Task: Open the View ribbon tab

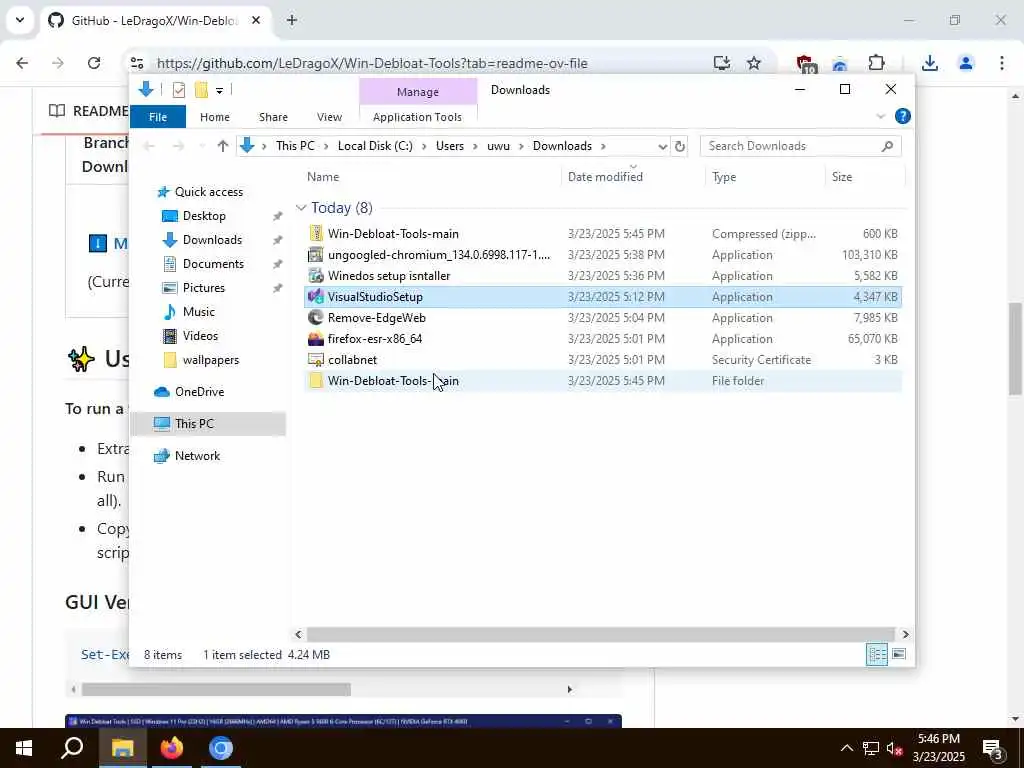Action: click(x=329, y=117)
